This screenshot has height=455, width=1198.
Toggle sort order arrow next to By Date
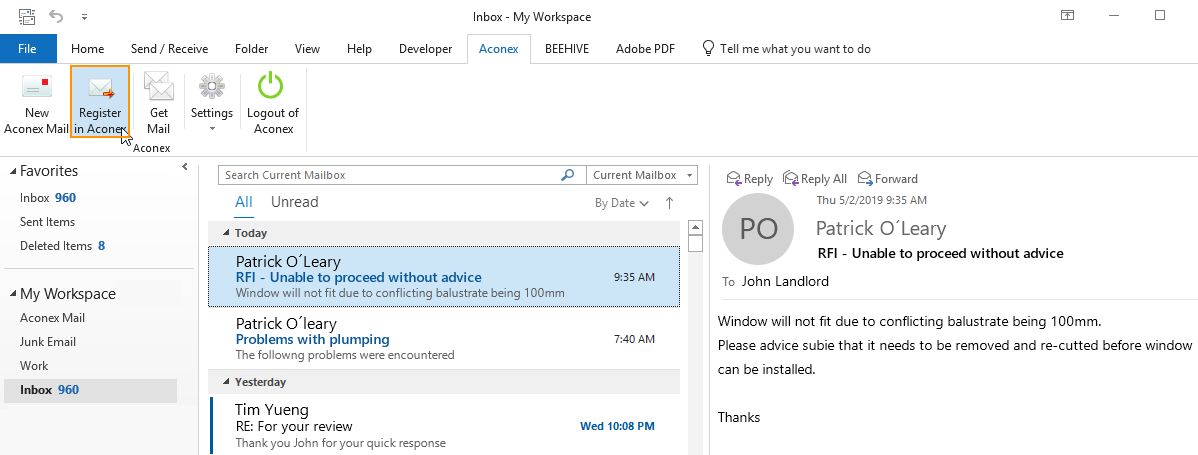click(669, 202)
